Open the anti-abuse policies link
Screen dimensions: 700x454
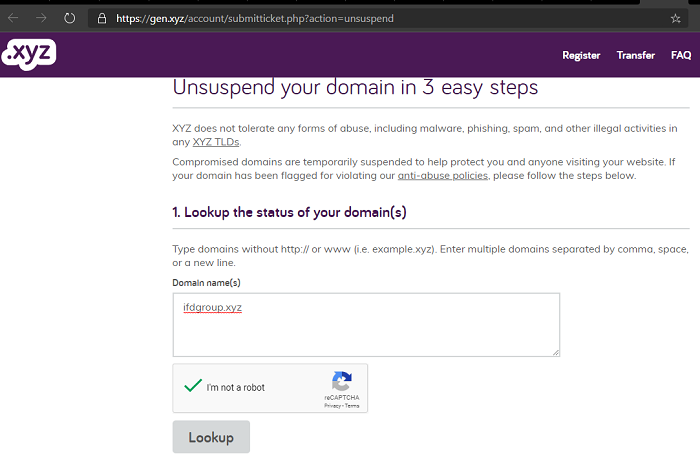[442, 175]
